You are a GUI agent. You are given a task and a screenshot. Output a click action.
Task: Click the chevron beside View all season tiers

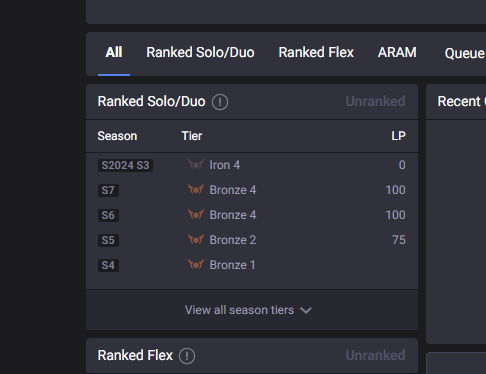[306, 311]
